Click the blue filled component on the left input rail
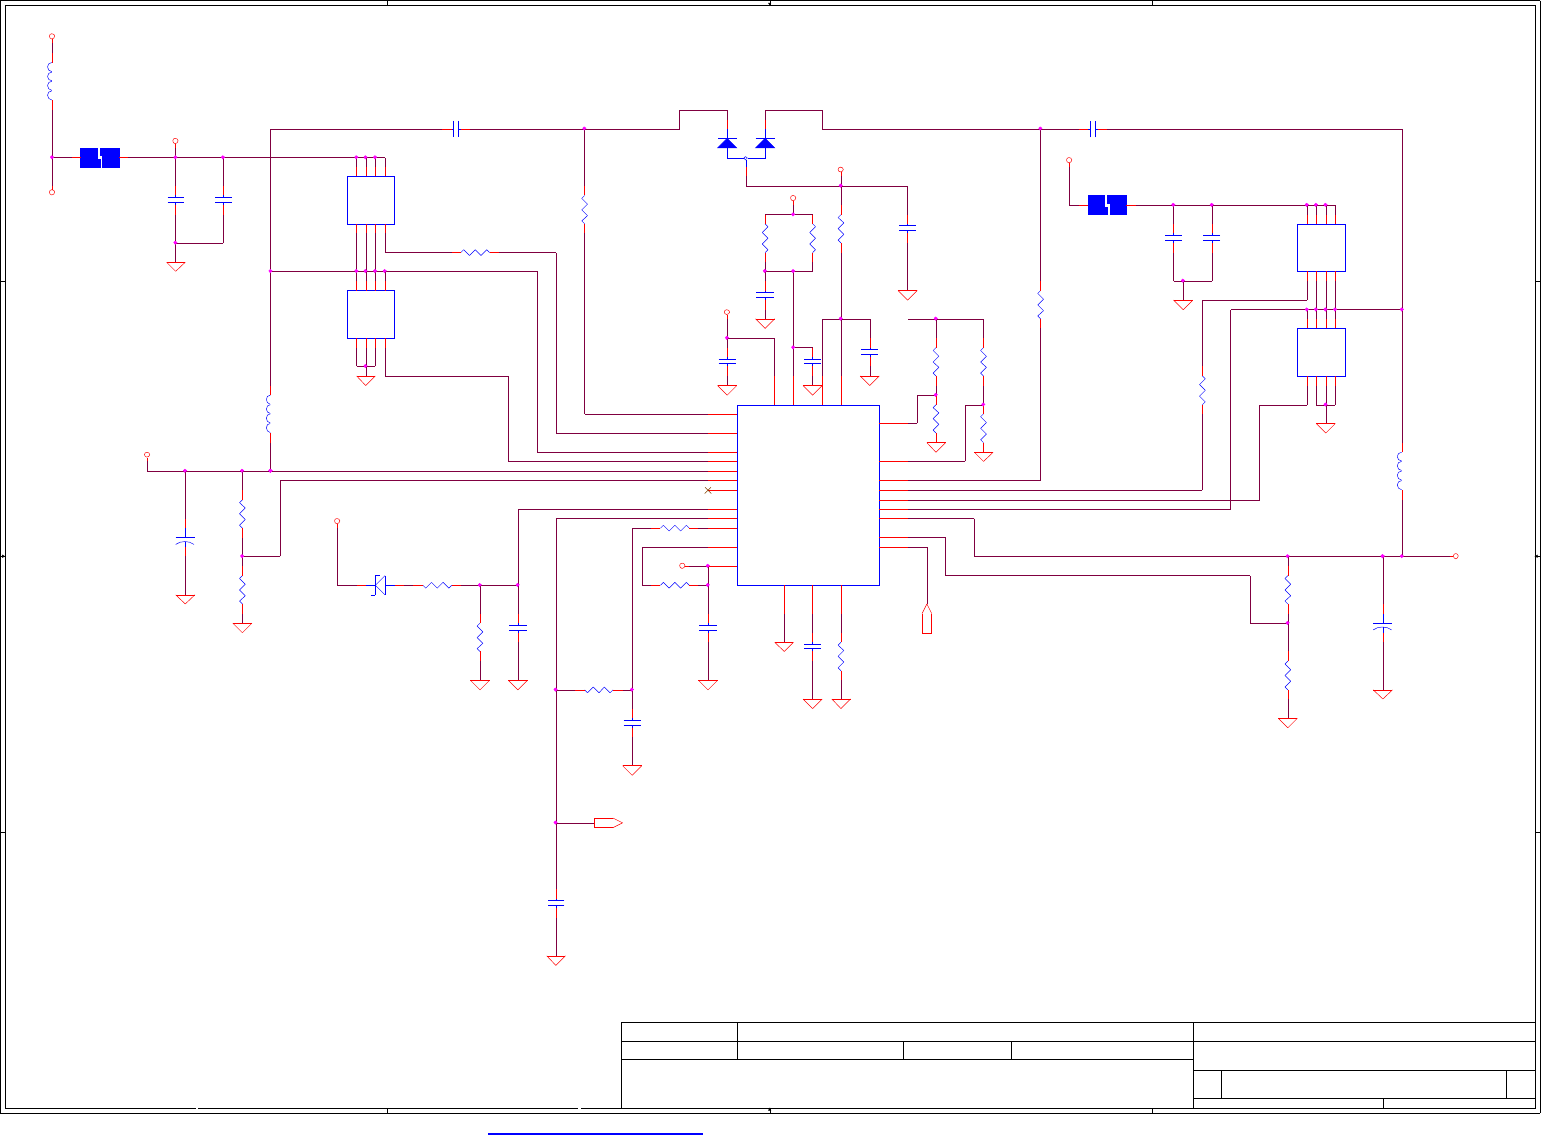The height and width of the screenshot is (1135, 1541). pyautogui.click(x=100, y=158)
